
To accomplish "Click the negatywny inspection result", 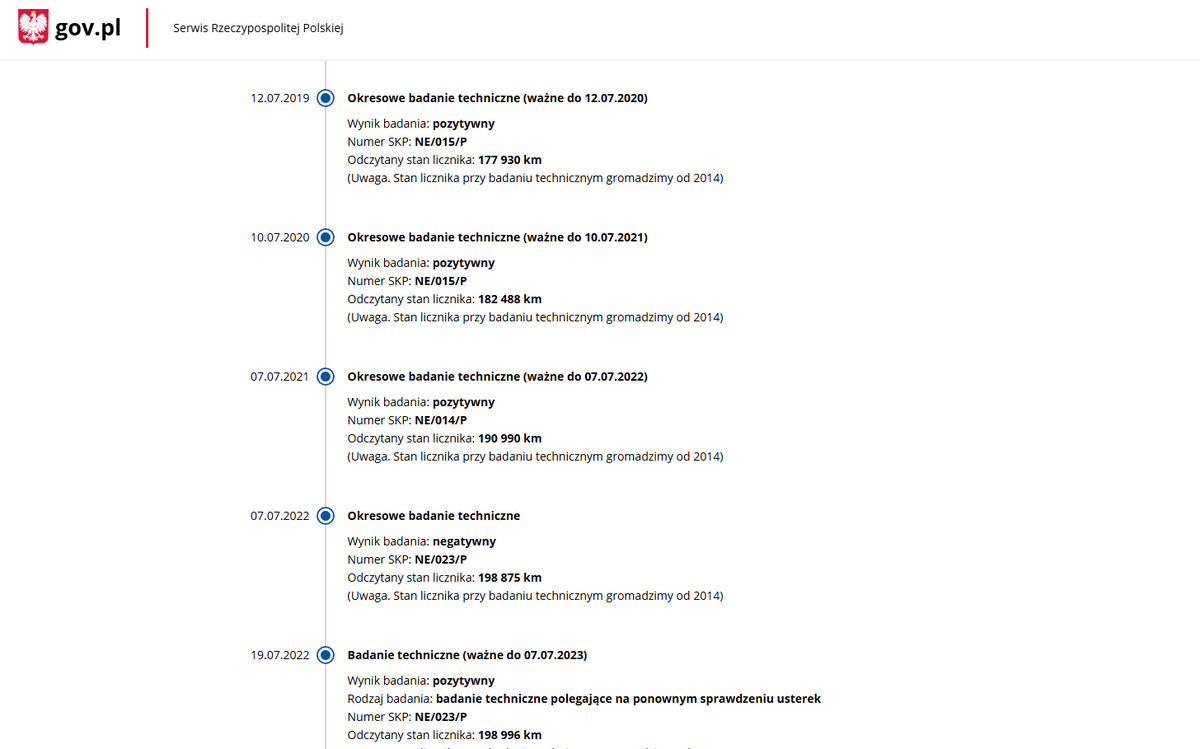I will tap(464, 541).
